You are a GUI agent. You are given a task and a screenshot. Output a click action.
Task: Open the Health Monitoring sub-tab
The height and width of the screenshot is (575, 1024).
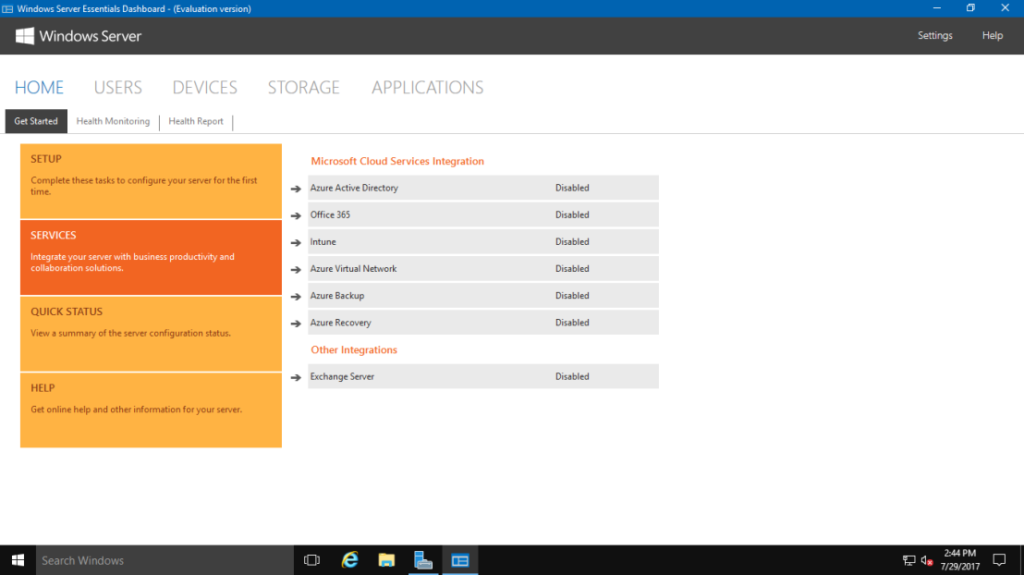tap(113, 121)
